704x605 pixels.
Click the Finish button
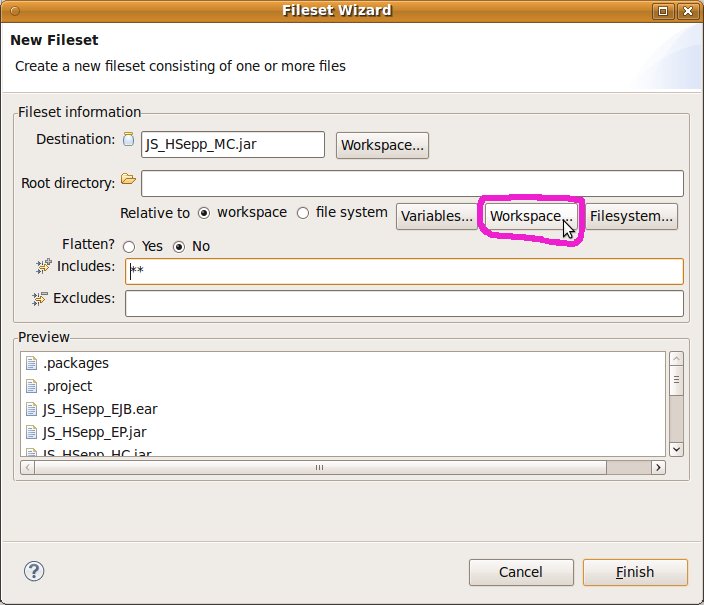(x=635, y=572)
